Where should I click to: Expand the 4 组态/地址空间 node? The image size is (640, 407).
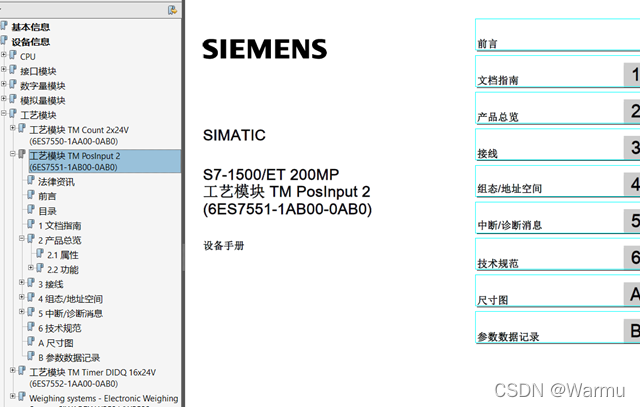pos(22,297)
